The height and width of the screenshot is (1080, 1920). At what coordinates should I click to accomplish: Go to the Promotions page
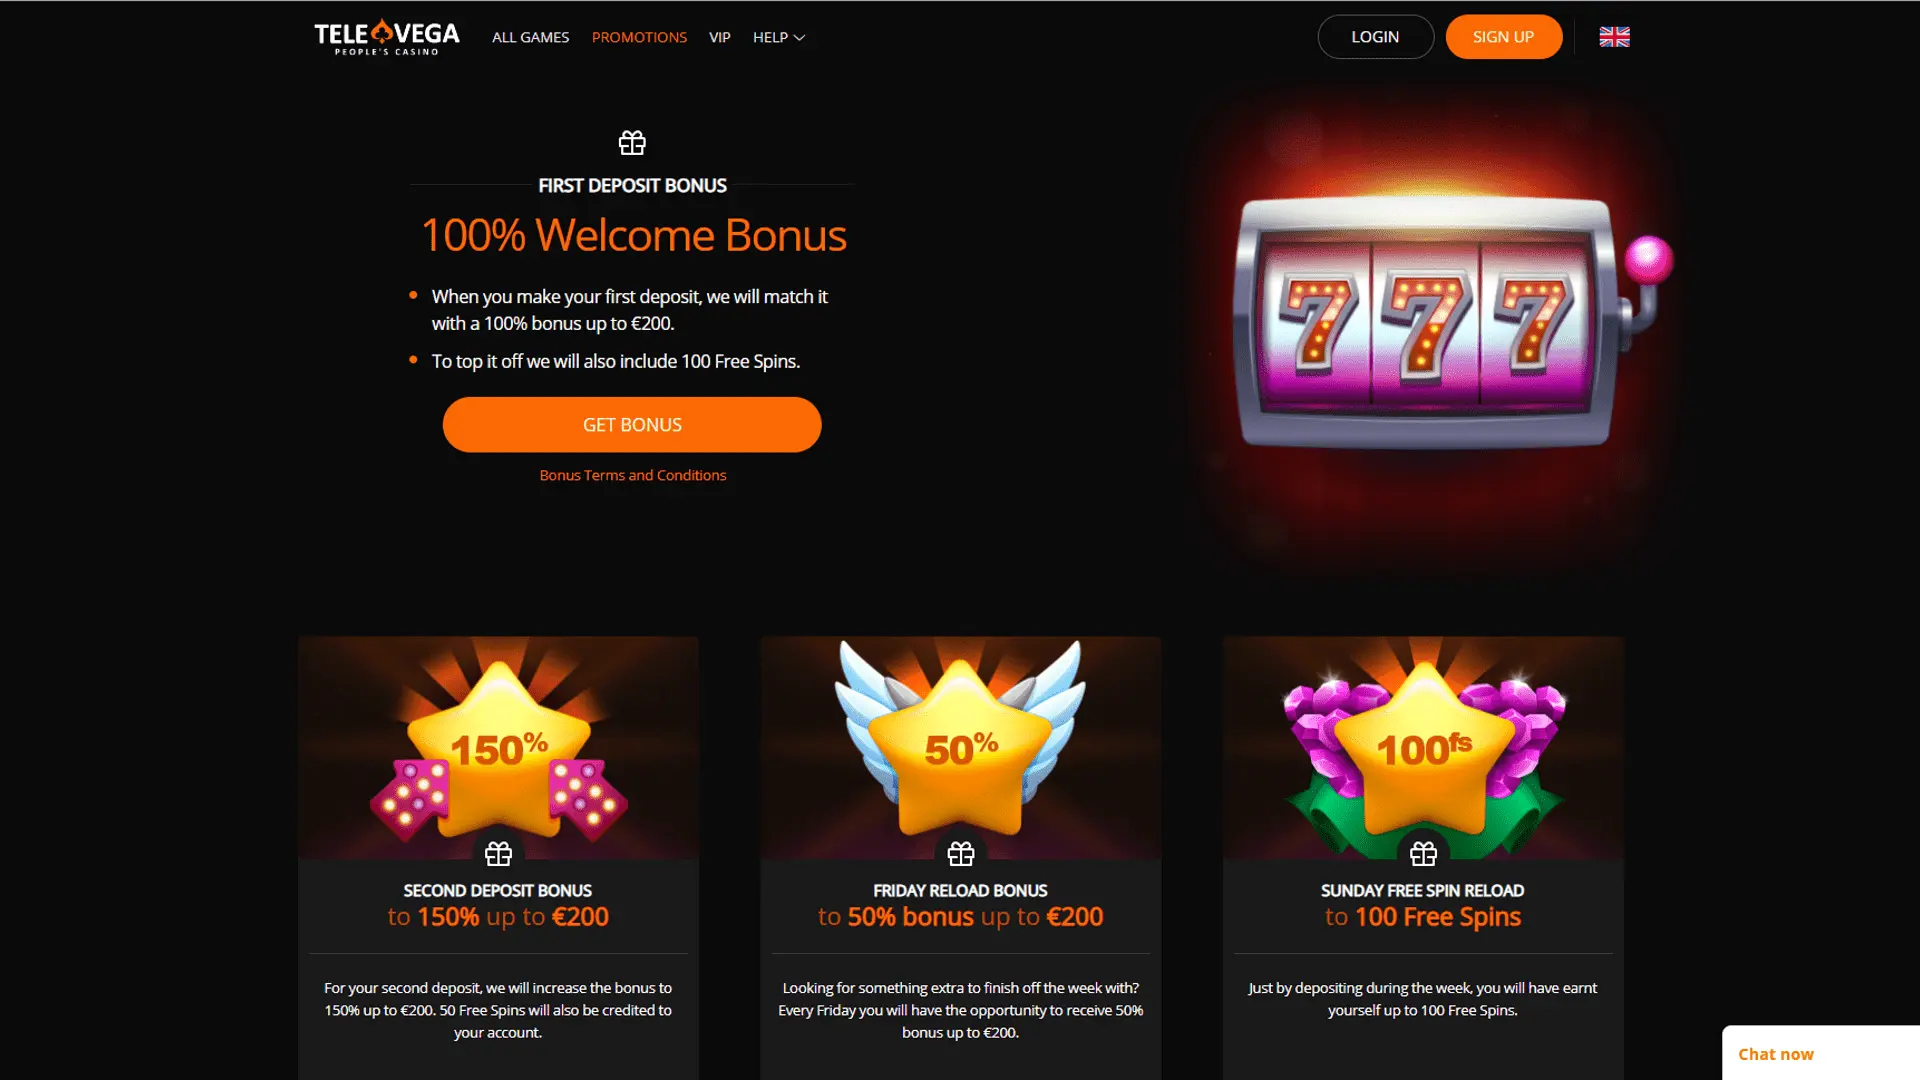639,37
